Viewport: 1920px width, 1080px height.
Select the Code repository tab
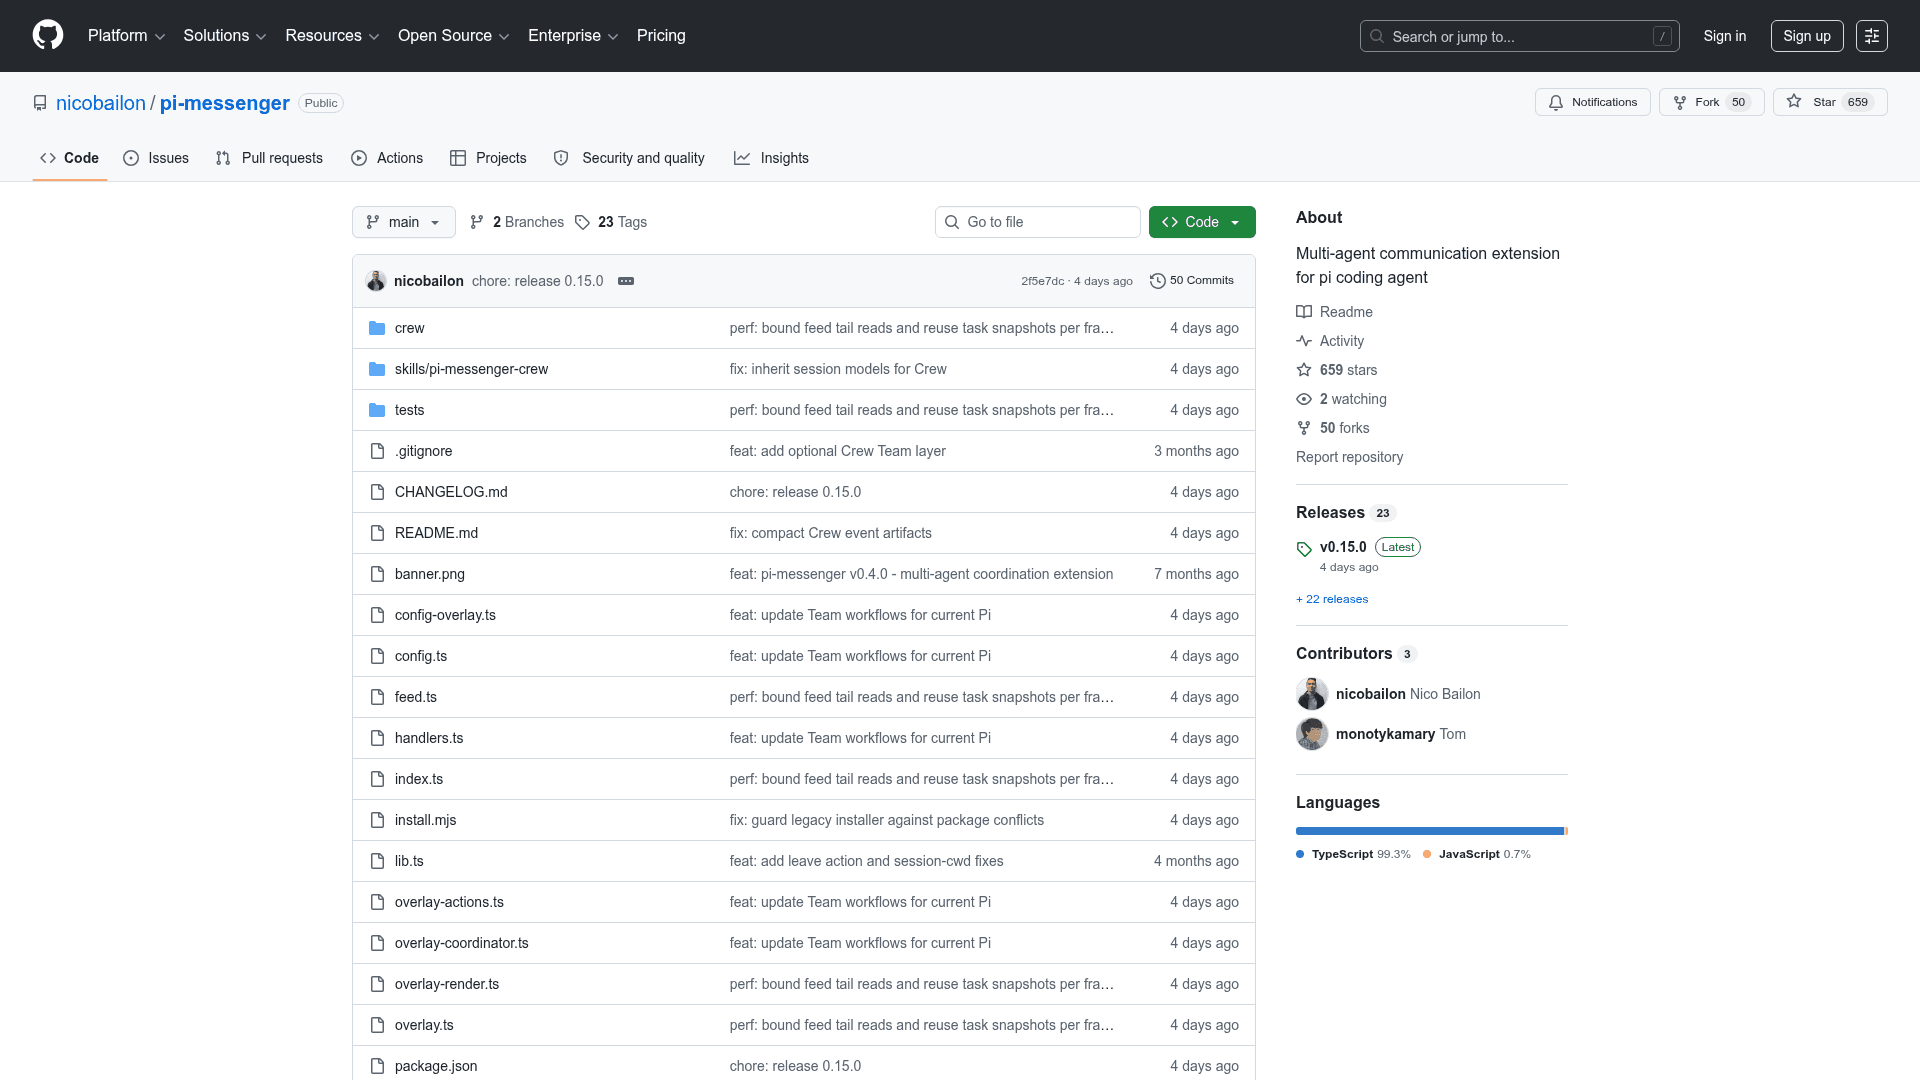pyautogui.click(x=70, y=158)
